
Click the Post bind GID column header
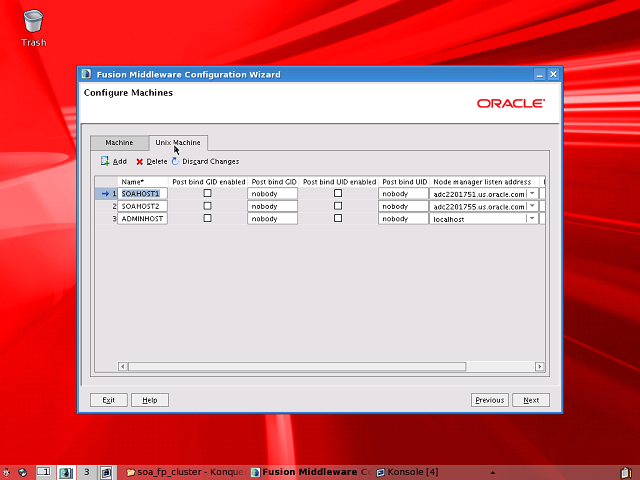(273, 182)
